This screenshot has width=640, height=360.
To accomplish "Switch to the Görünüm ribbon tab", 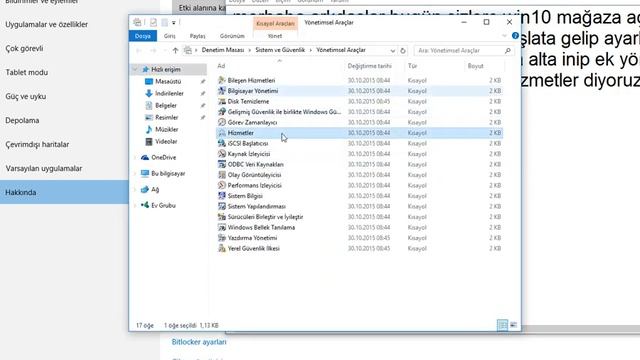I will tap(232, 36).
